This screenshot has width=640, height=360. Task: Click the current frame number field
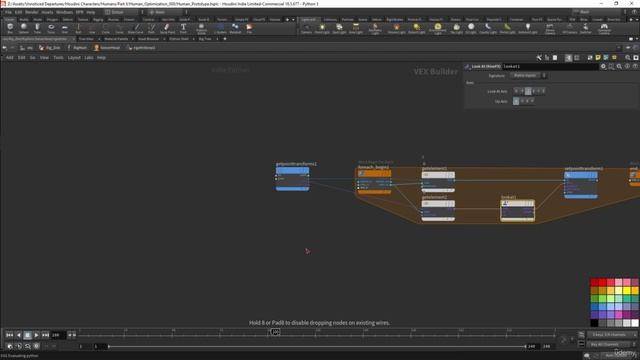pyautogui.click(x=58, y=335)
